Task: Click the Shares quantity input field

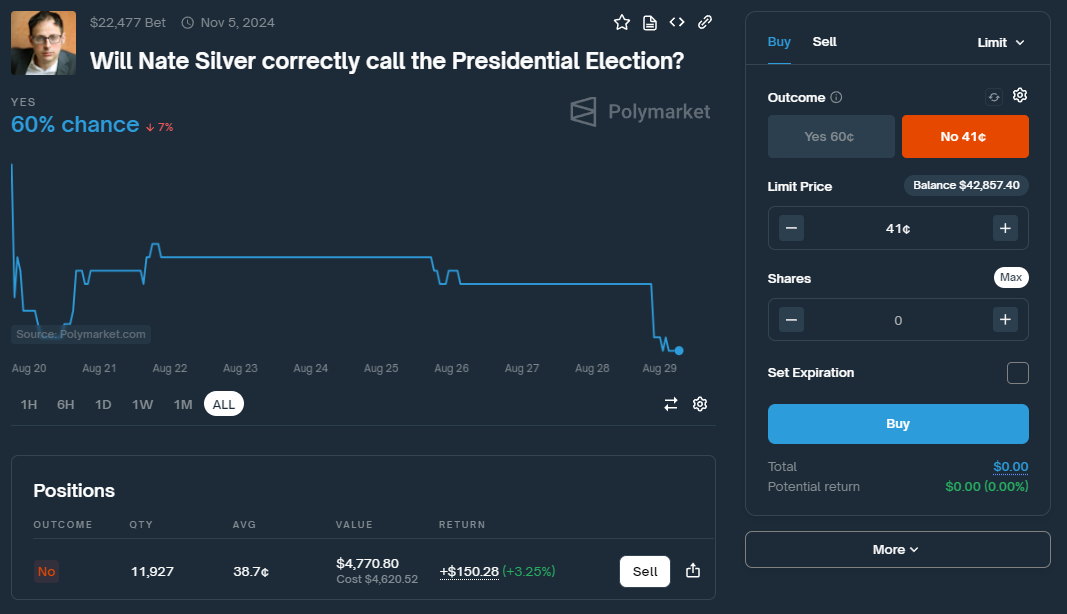Action: pos(897,320)
